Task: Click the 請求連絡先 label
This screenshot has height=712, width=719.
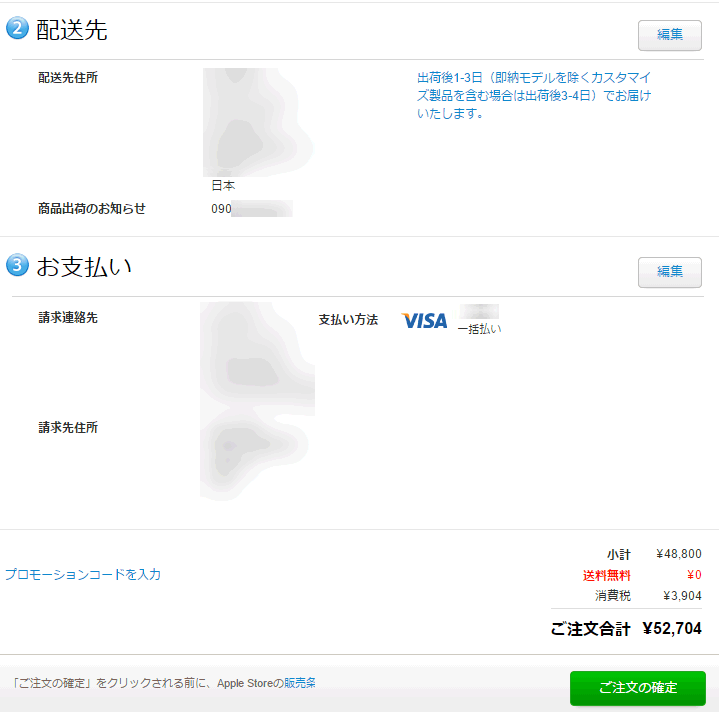Action: [68, 317]
